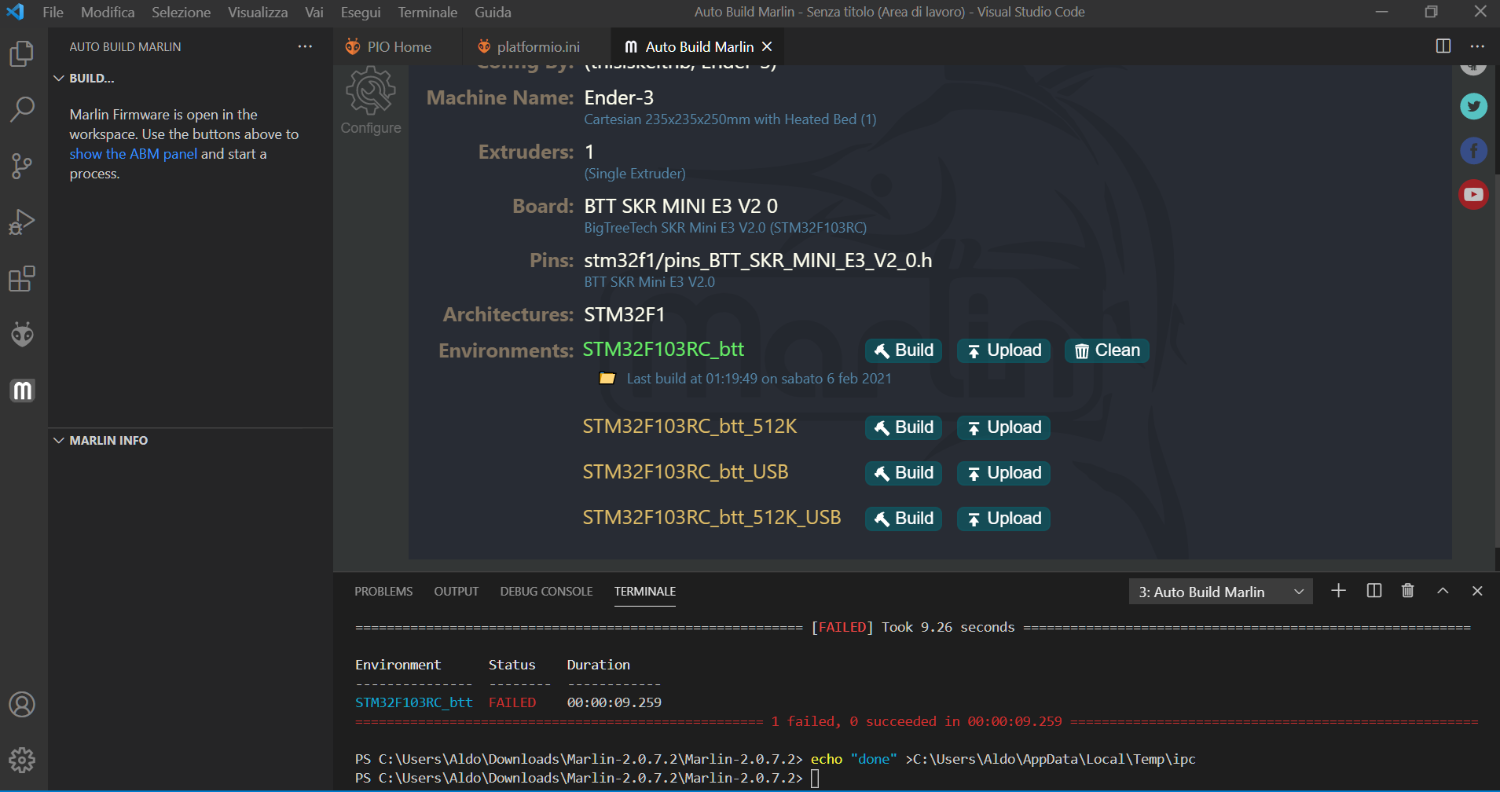
Task: Click the terminal prompt cursor on the last line
Action: [x=815, y=778]
